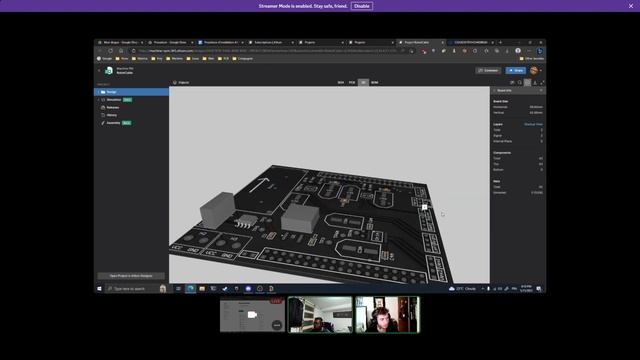The image size is (640, 360).
Task: Click the blue Share button
Action: point(516,71)
